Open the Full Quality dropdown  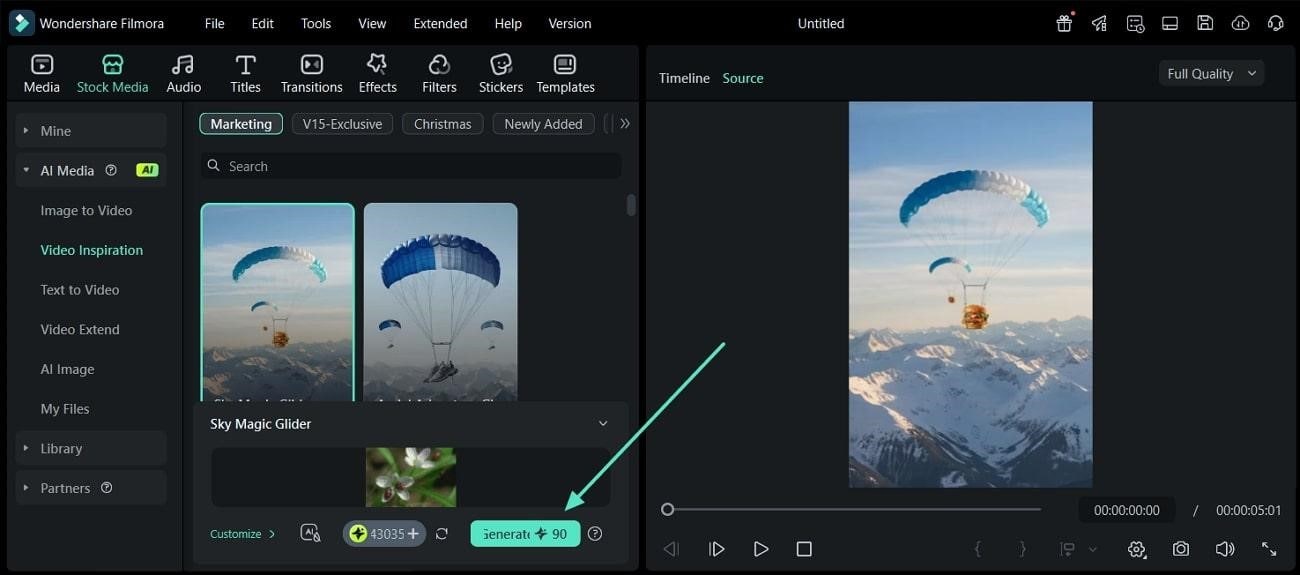(1211, 74)
